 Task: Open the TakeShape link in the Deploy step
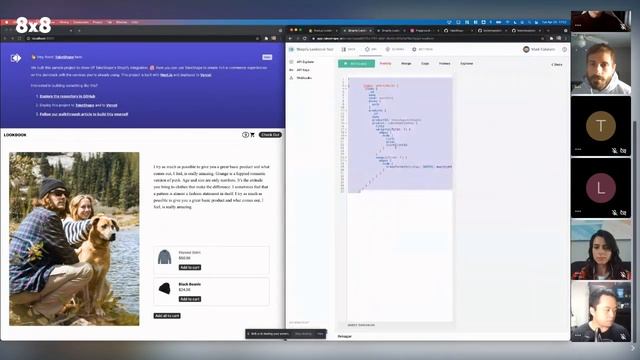(84, 105)
